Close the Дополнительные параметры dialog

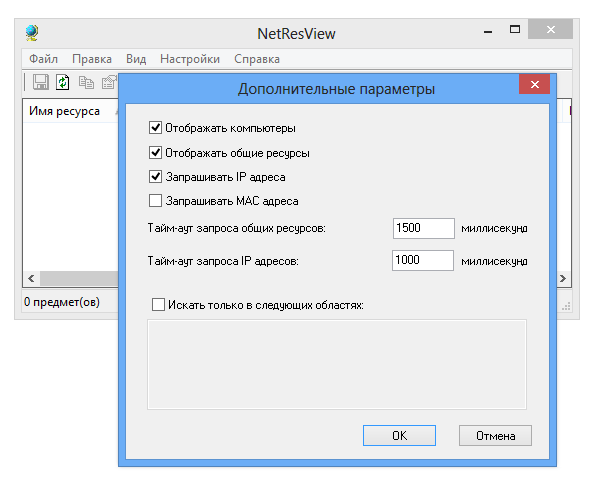(x=535, y=84)
